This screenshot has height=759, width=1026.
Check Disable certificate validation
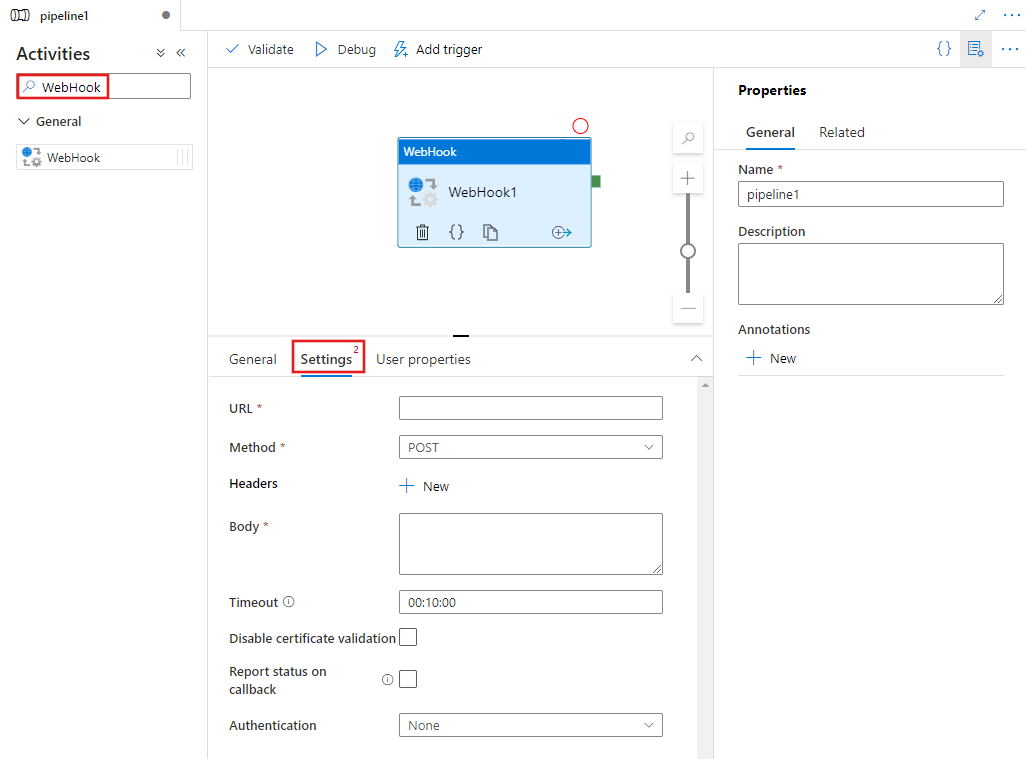pyautogui.click(x=408, y=637)
